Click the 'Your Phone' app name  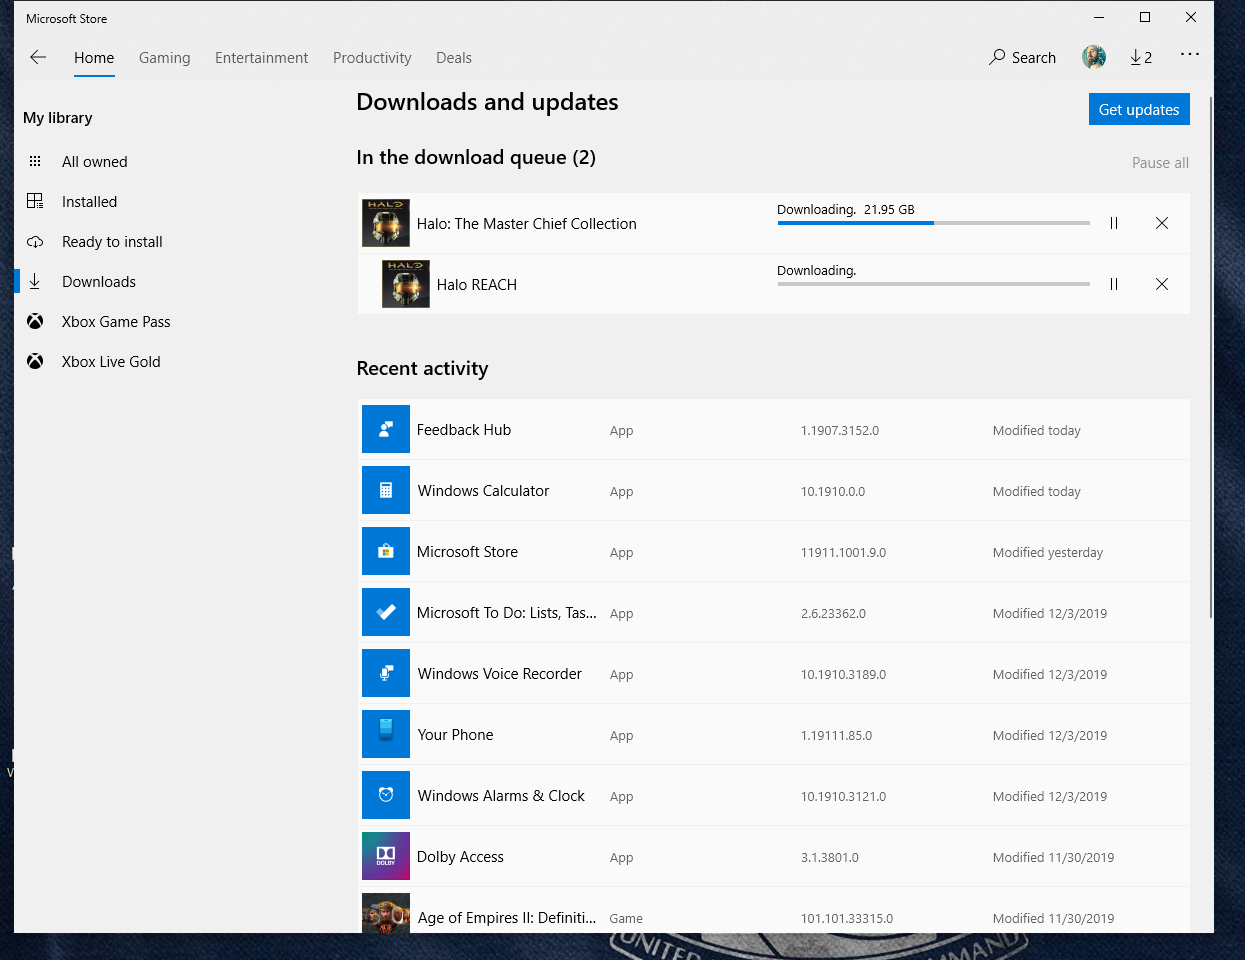point(455,735)
